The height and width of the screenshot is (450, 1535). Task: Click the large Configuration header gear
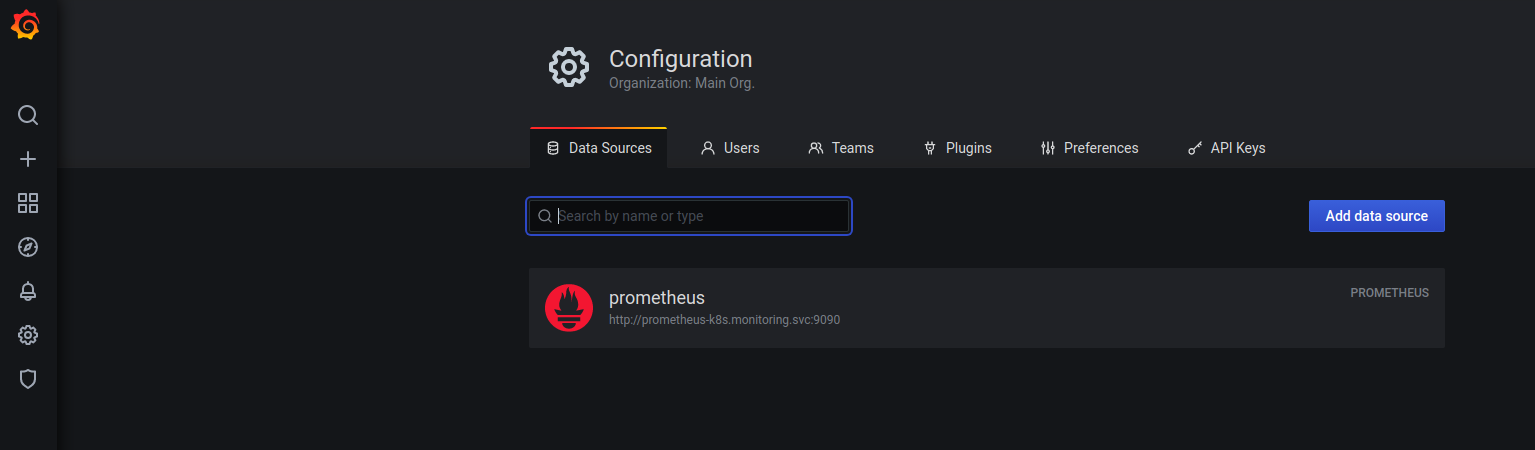tap(569, 67)
